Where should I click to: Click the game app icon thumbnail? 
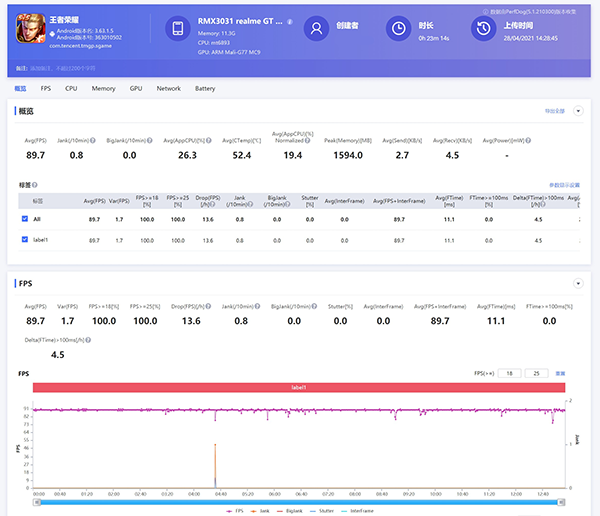[31, 30]
